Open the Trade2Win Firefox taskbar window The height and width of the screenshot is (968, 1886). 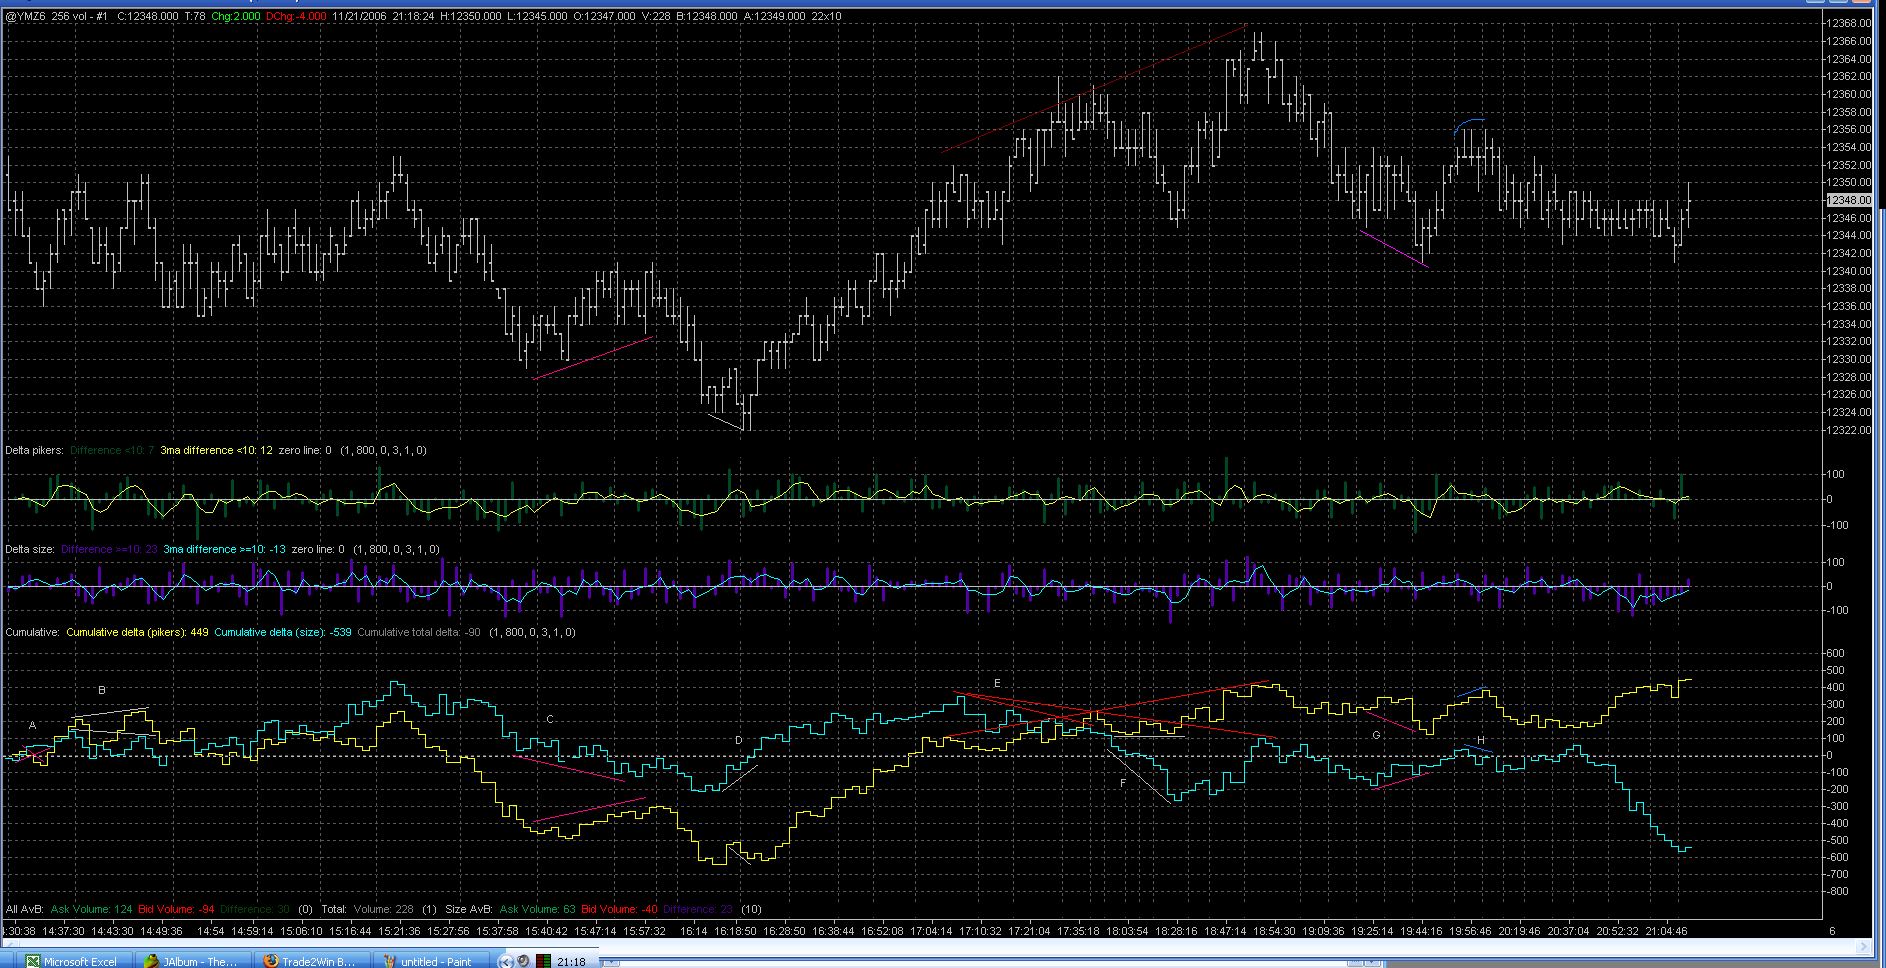310,961
